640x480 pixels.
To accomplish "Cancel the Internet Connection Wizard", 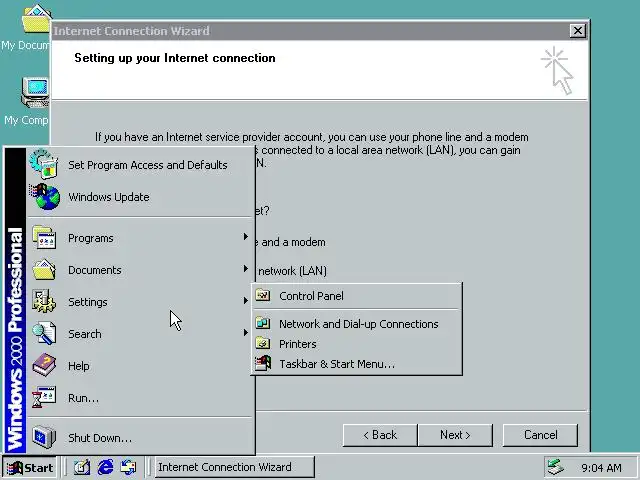I will point(540,435).
